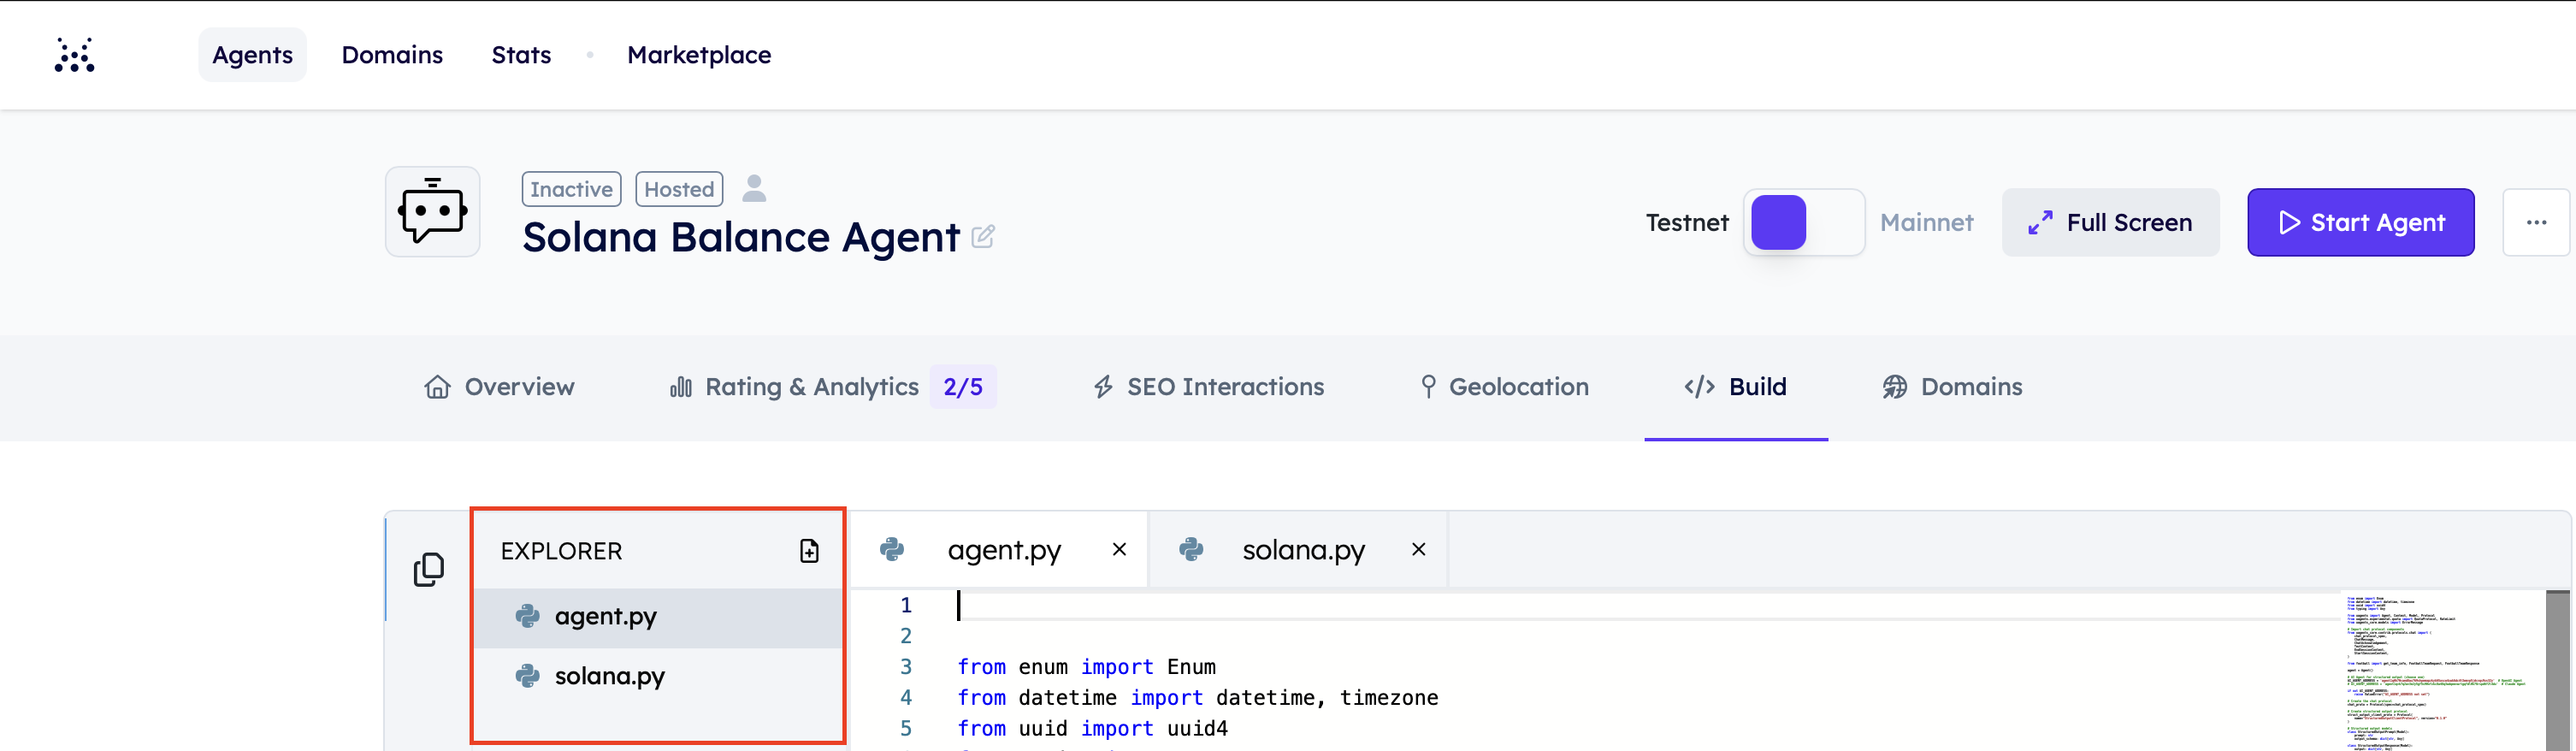Click the robot agent avatar icon
2576x751 pixels.
pos(433,212)
